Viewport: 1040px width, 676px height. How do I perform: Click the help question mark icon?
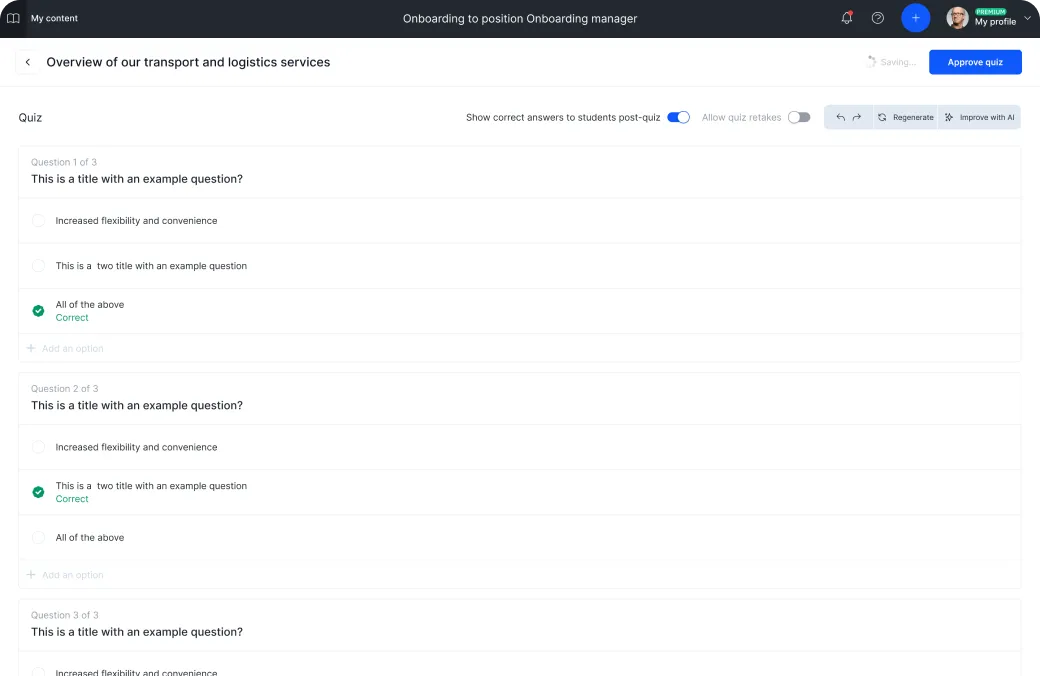[x=878, y=18]
